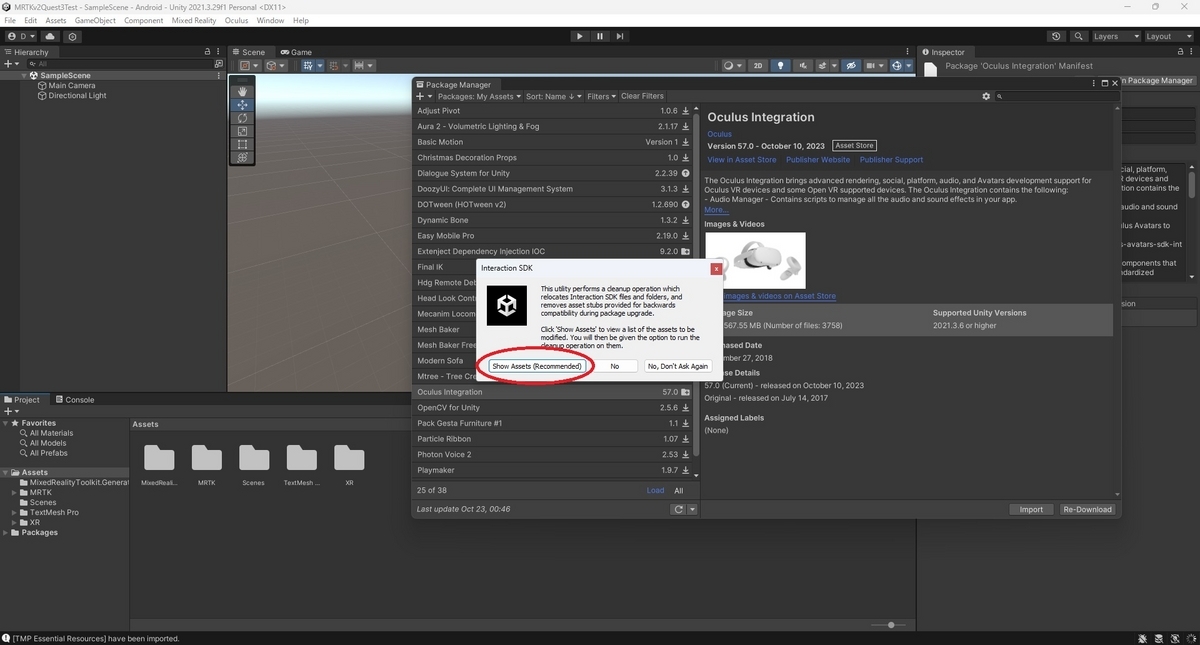
Task: Select Photon Voice 2 package row
Action: pyautogui.click(x=553, y=454)
